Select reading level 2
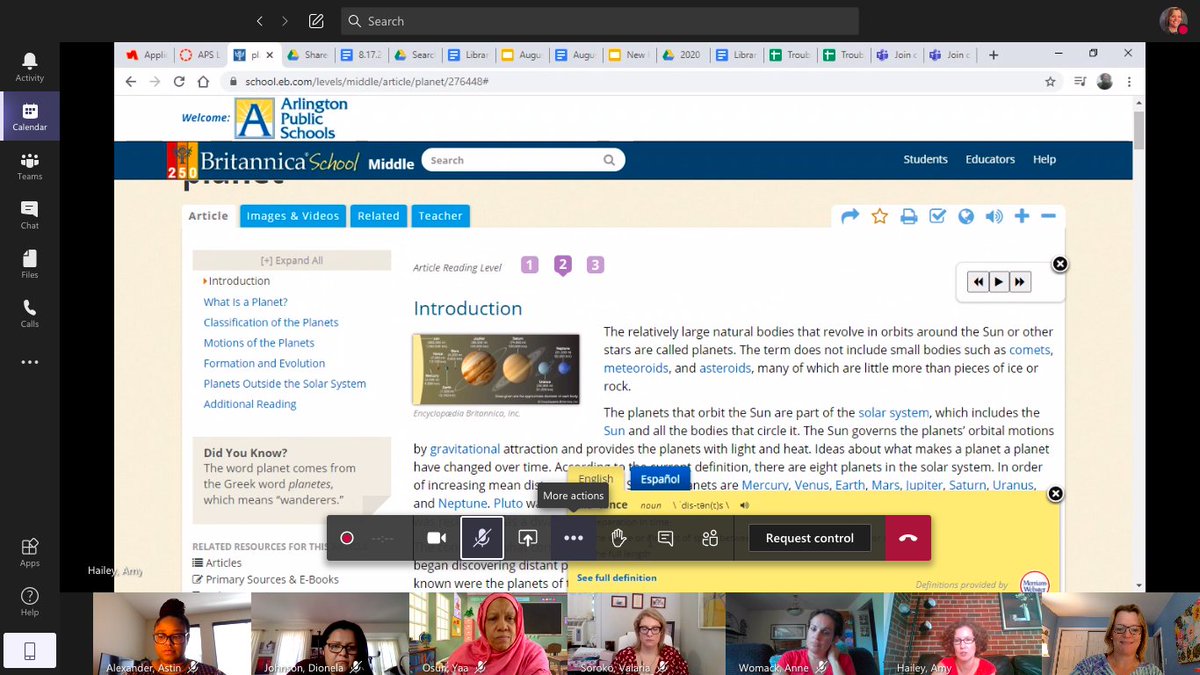 point(563,265)
